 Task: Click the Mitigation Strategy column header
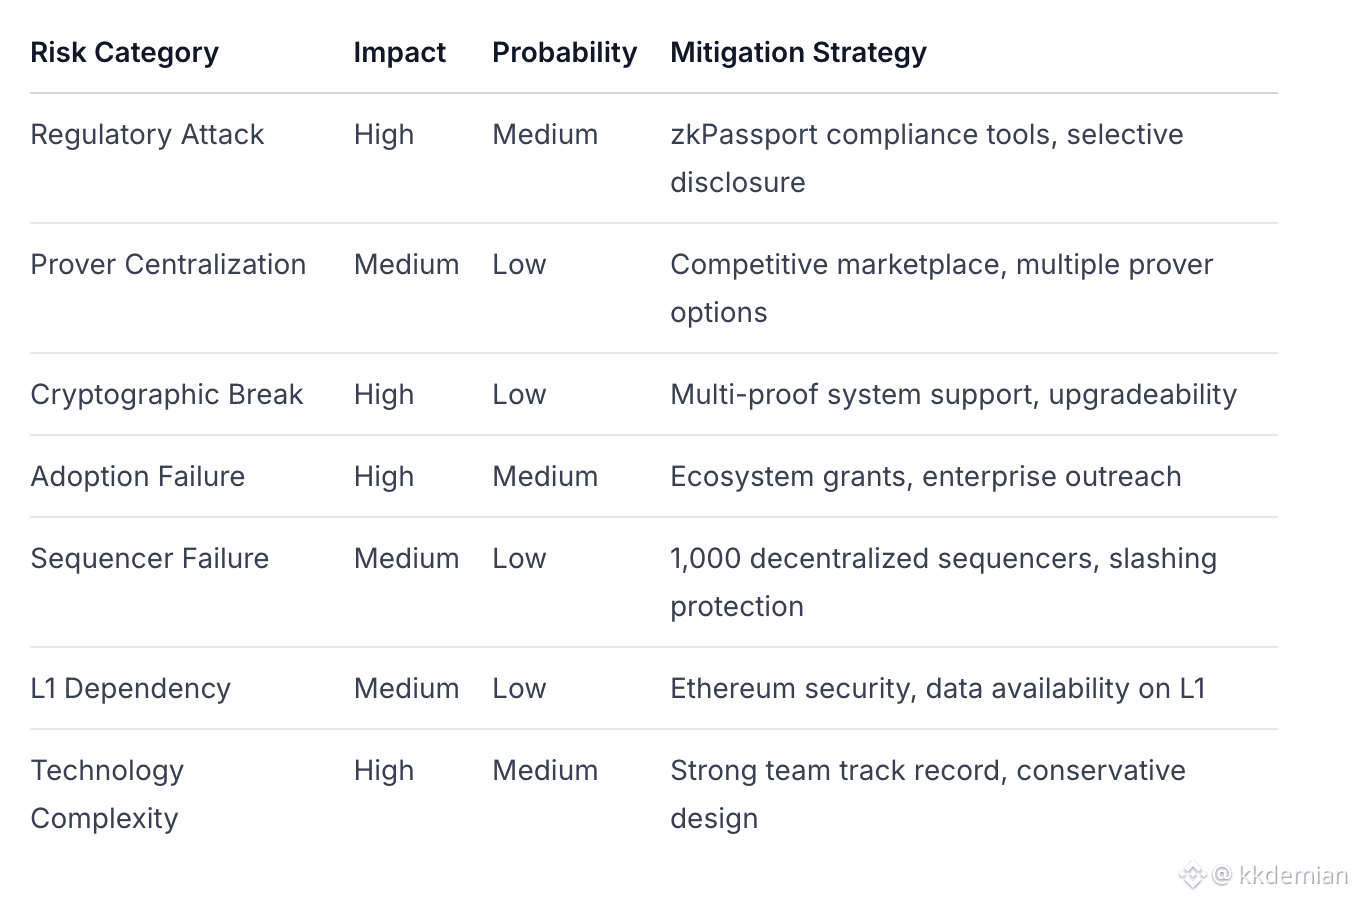[798, 52]
